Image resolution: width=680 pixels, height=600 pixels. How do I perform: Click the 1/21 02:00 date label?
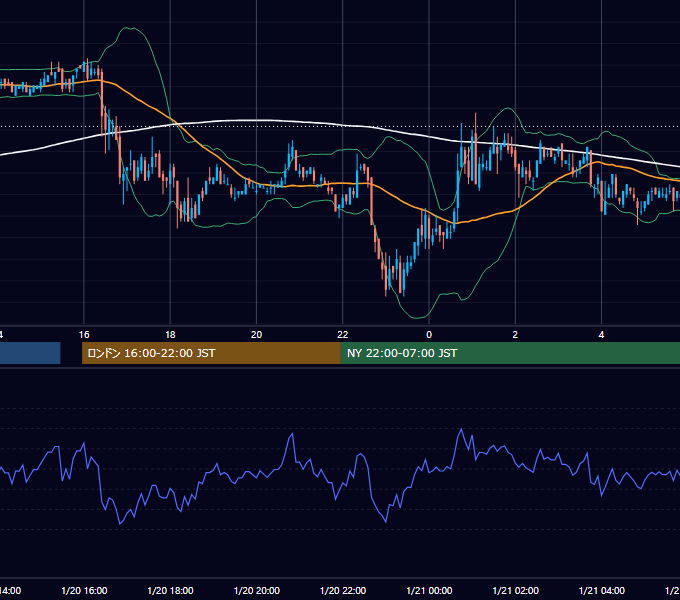[516, 590]
